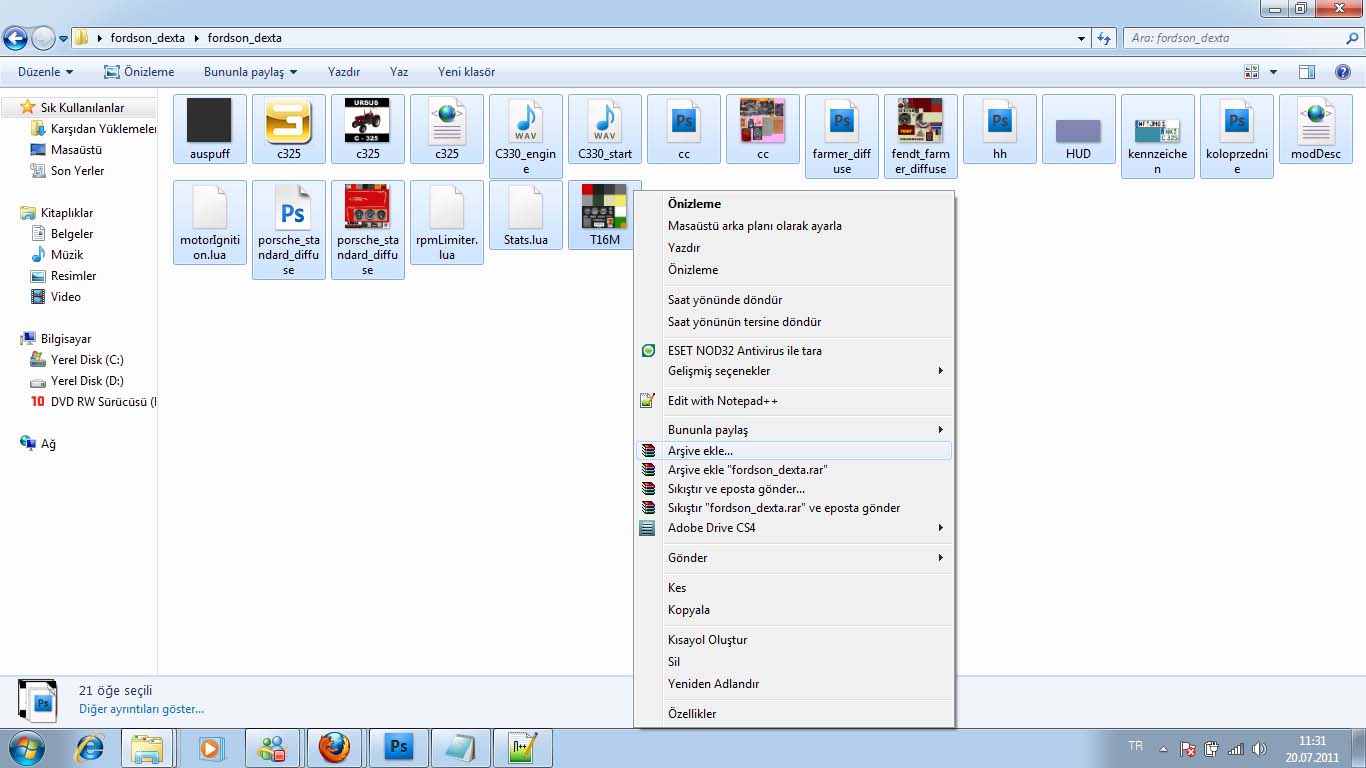
Task: Select the fendt_farmer_diffuse texture thumbnail
Action: tap(920, 122)
